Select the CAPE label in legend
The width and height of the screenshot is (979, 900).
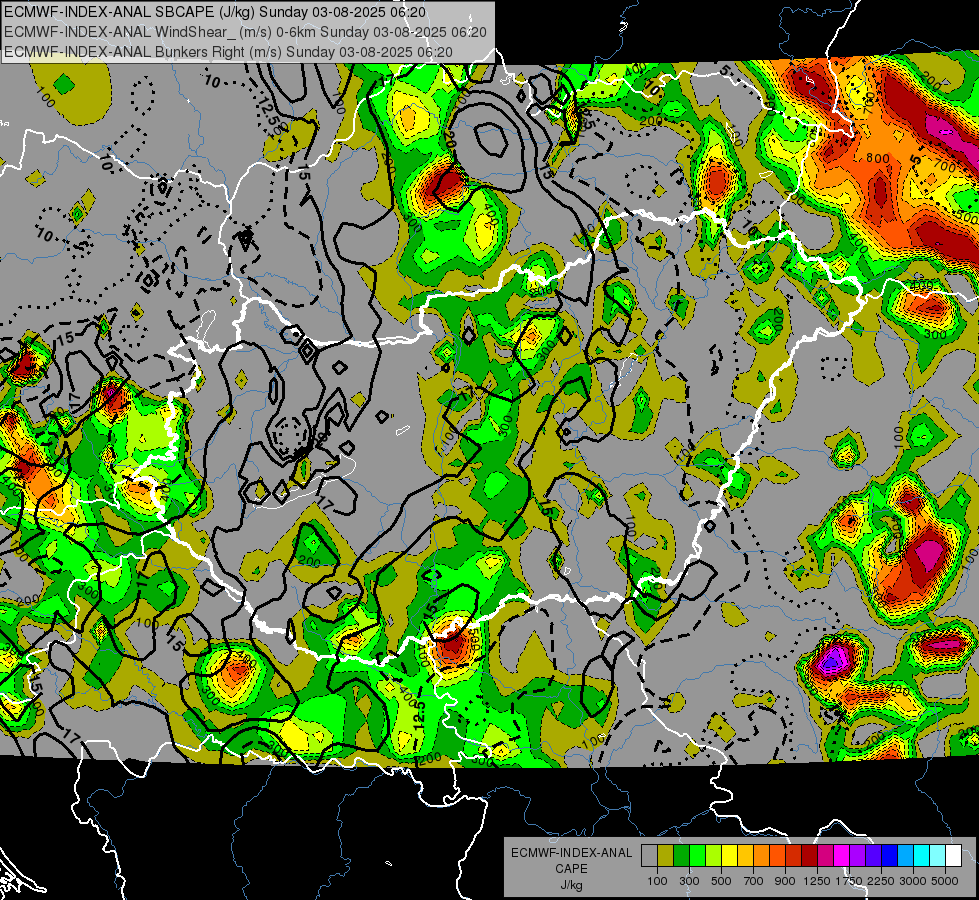(571, 868)
